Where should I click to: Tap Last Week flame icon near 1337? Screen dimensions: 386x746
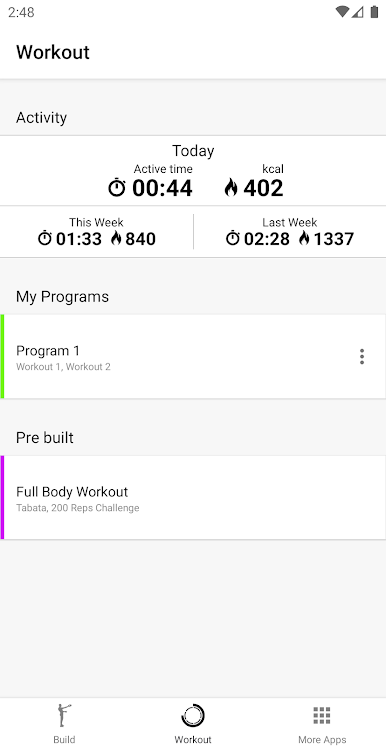pos(304,238)
